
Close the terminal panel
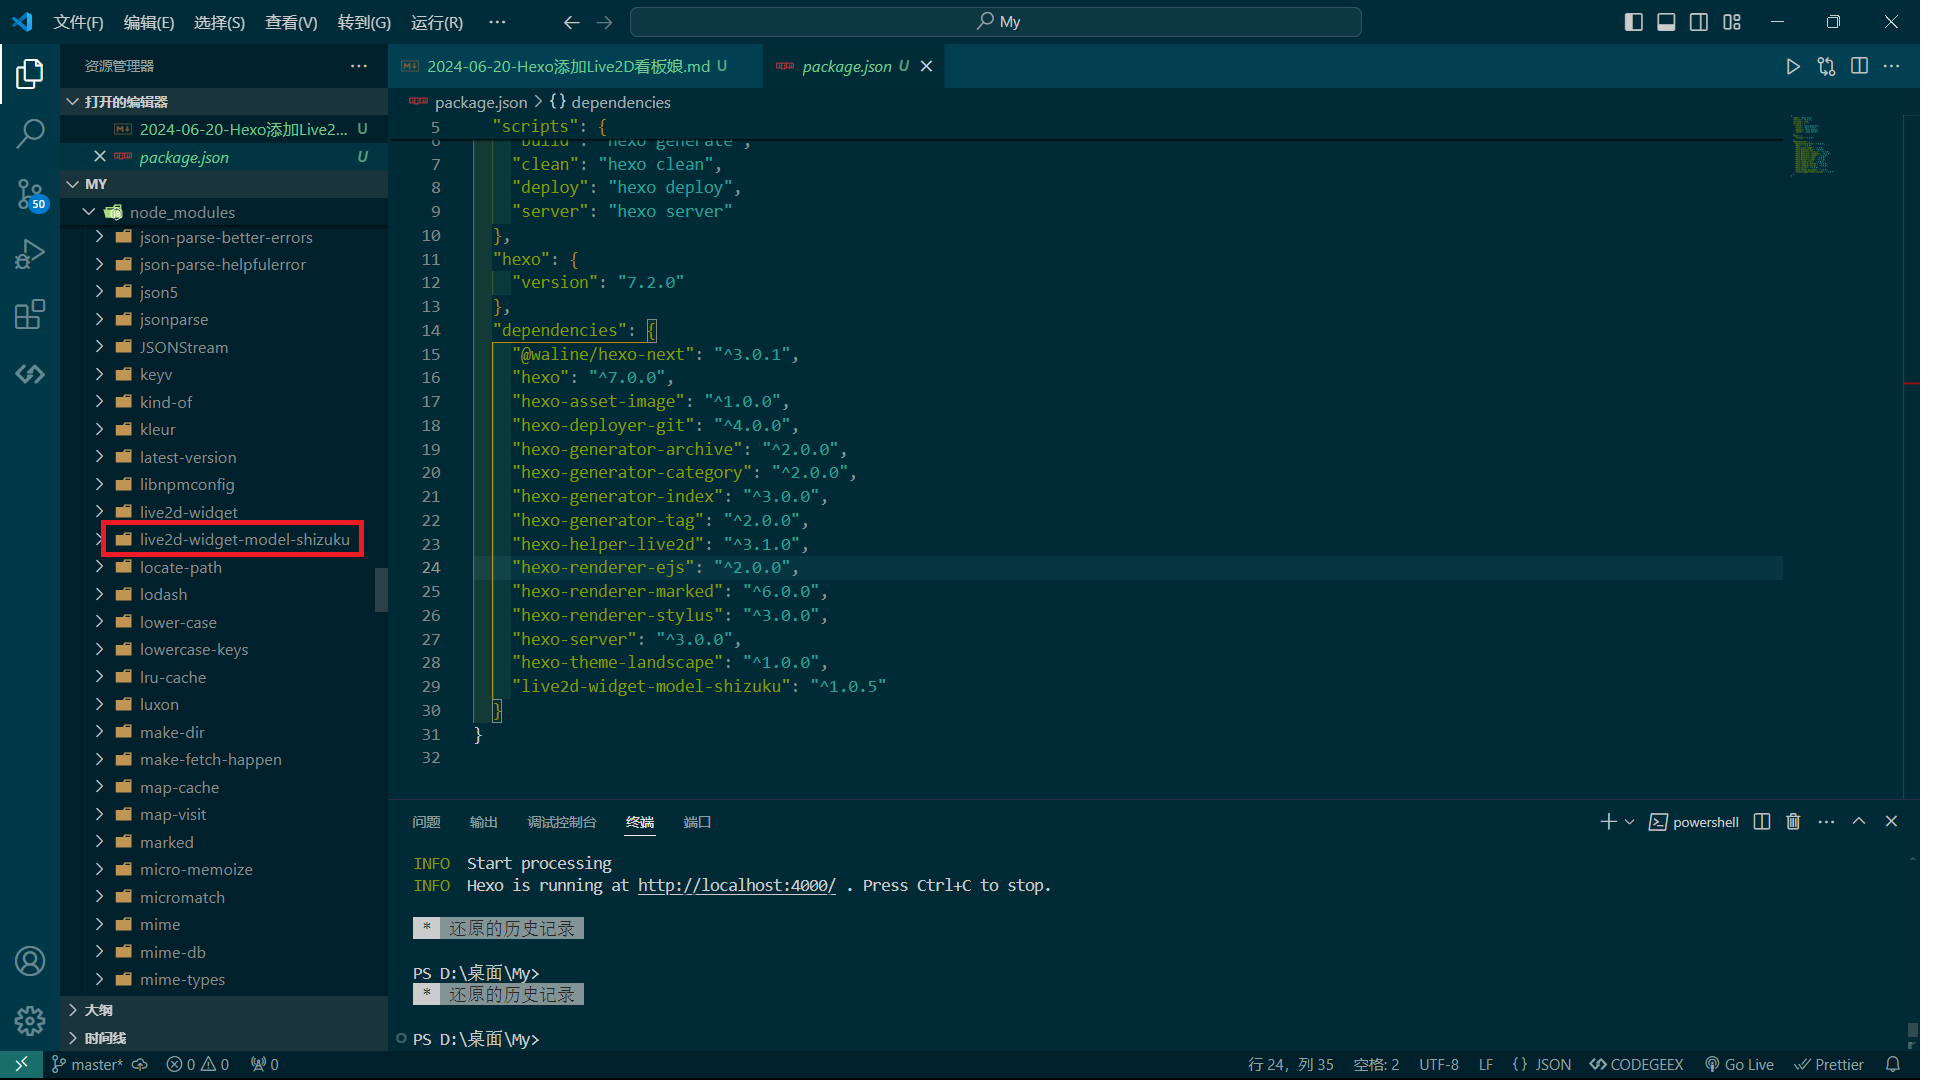[x=1891, y=821]
